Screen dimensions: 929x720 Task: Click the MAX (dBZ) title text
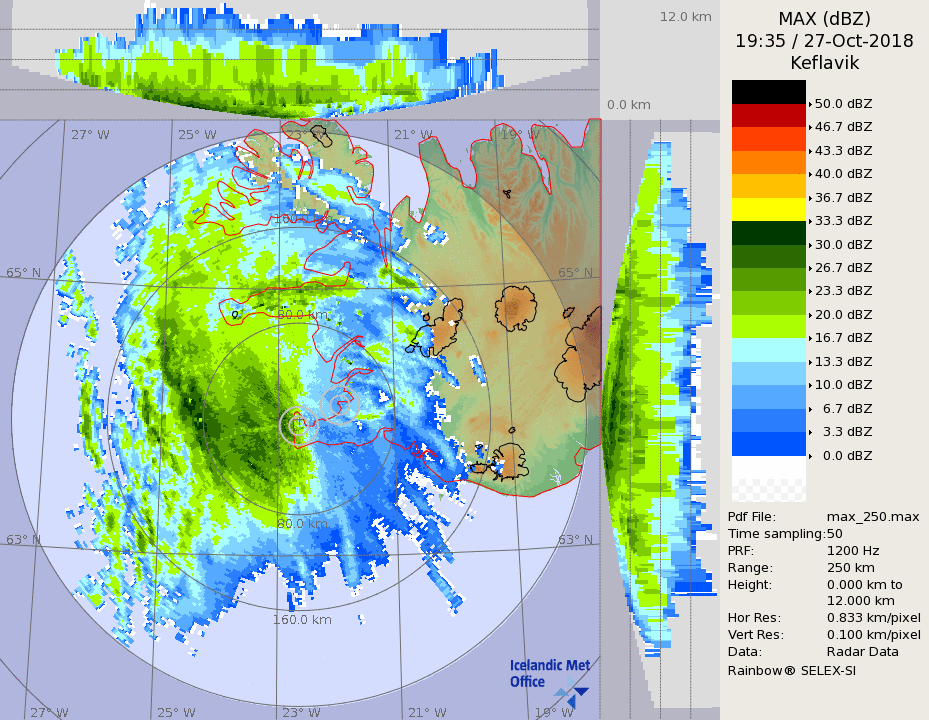[824, 18]
